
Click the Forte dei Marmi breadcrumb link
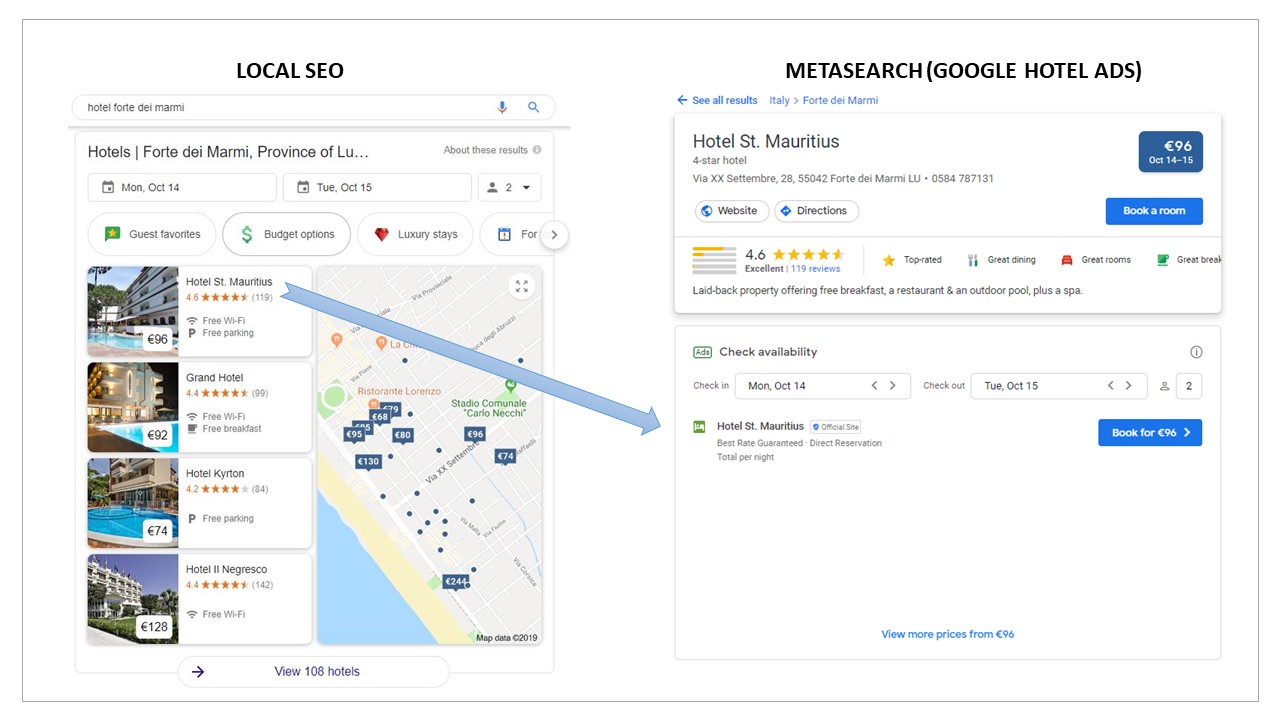point(840,100)
